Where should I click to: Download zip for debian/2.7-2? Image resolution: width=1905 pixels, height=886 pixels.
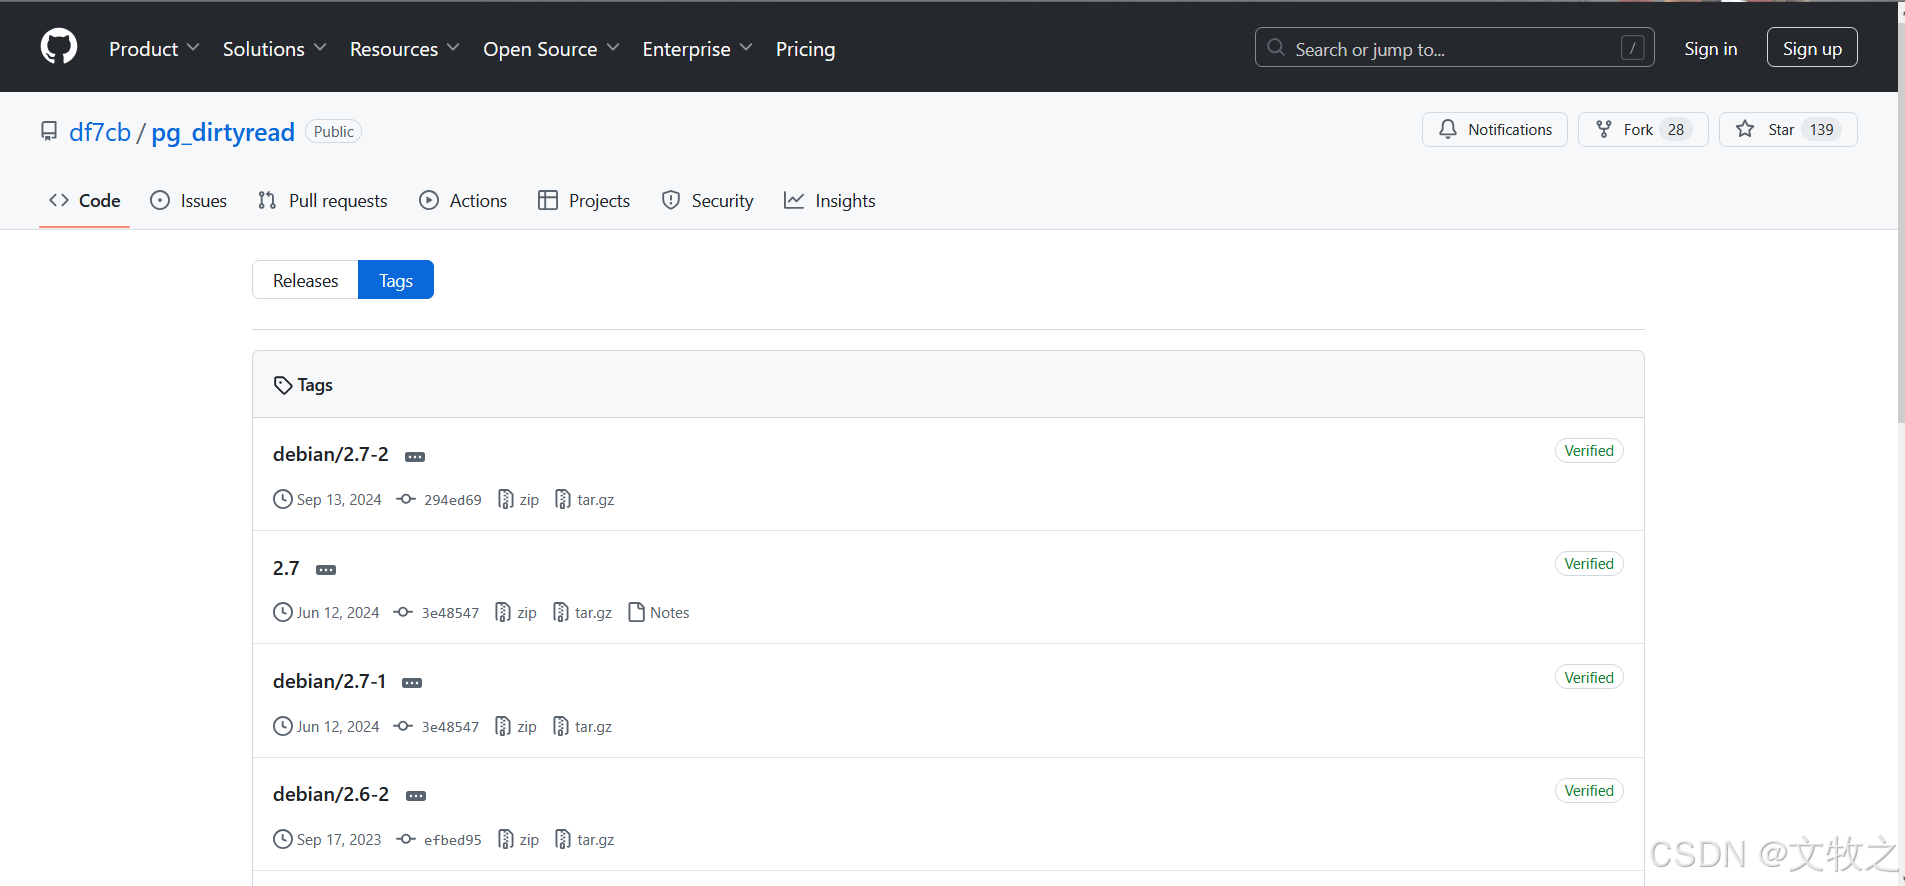point(519,500)
